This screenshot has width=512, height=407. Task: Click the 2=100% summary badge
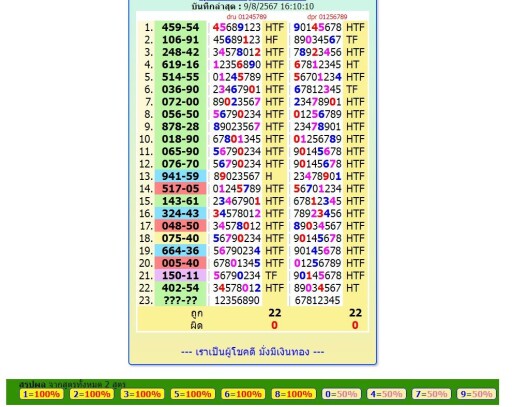pyautogui.click(x=92, y=394)
